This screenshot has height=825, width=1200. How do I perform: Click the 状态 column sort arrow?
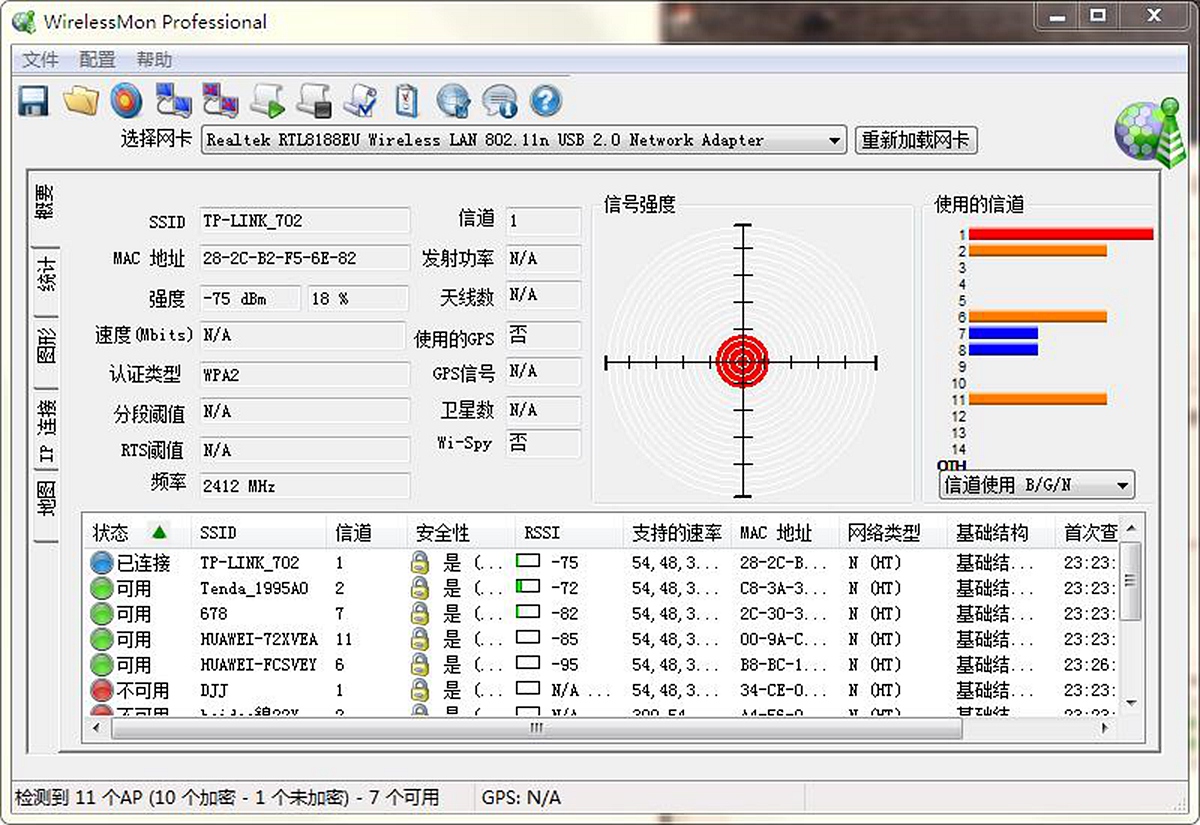(x=159, y=532)
